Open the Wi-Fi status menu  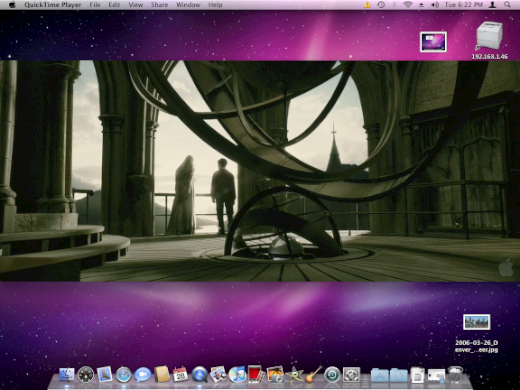[407, 5]
